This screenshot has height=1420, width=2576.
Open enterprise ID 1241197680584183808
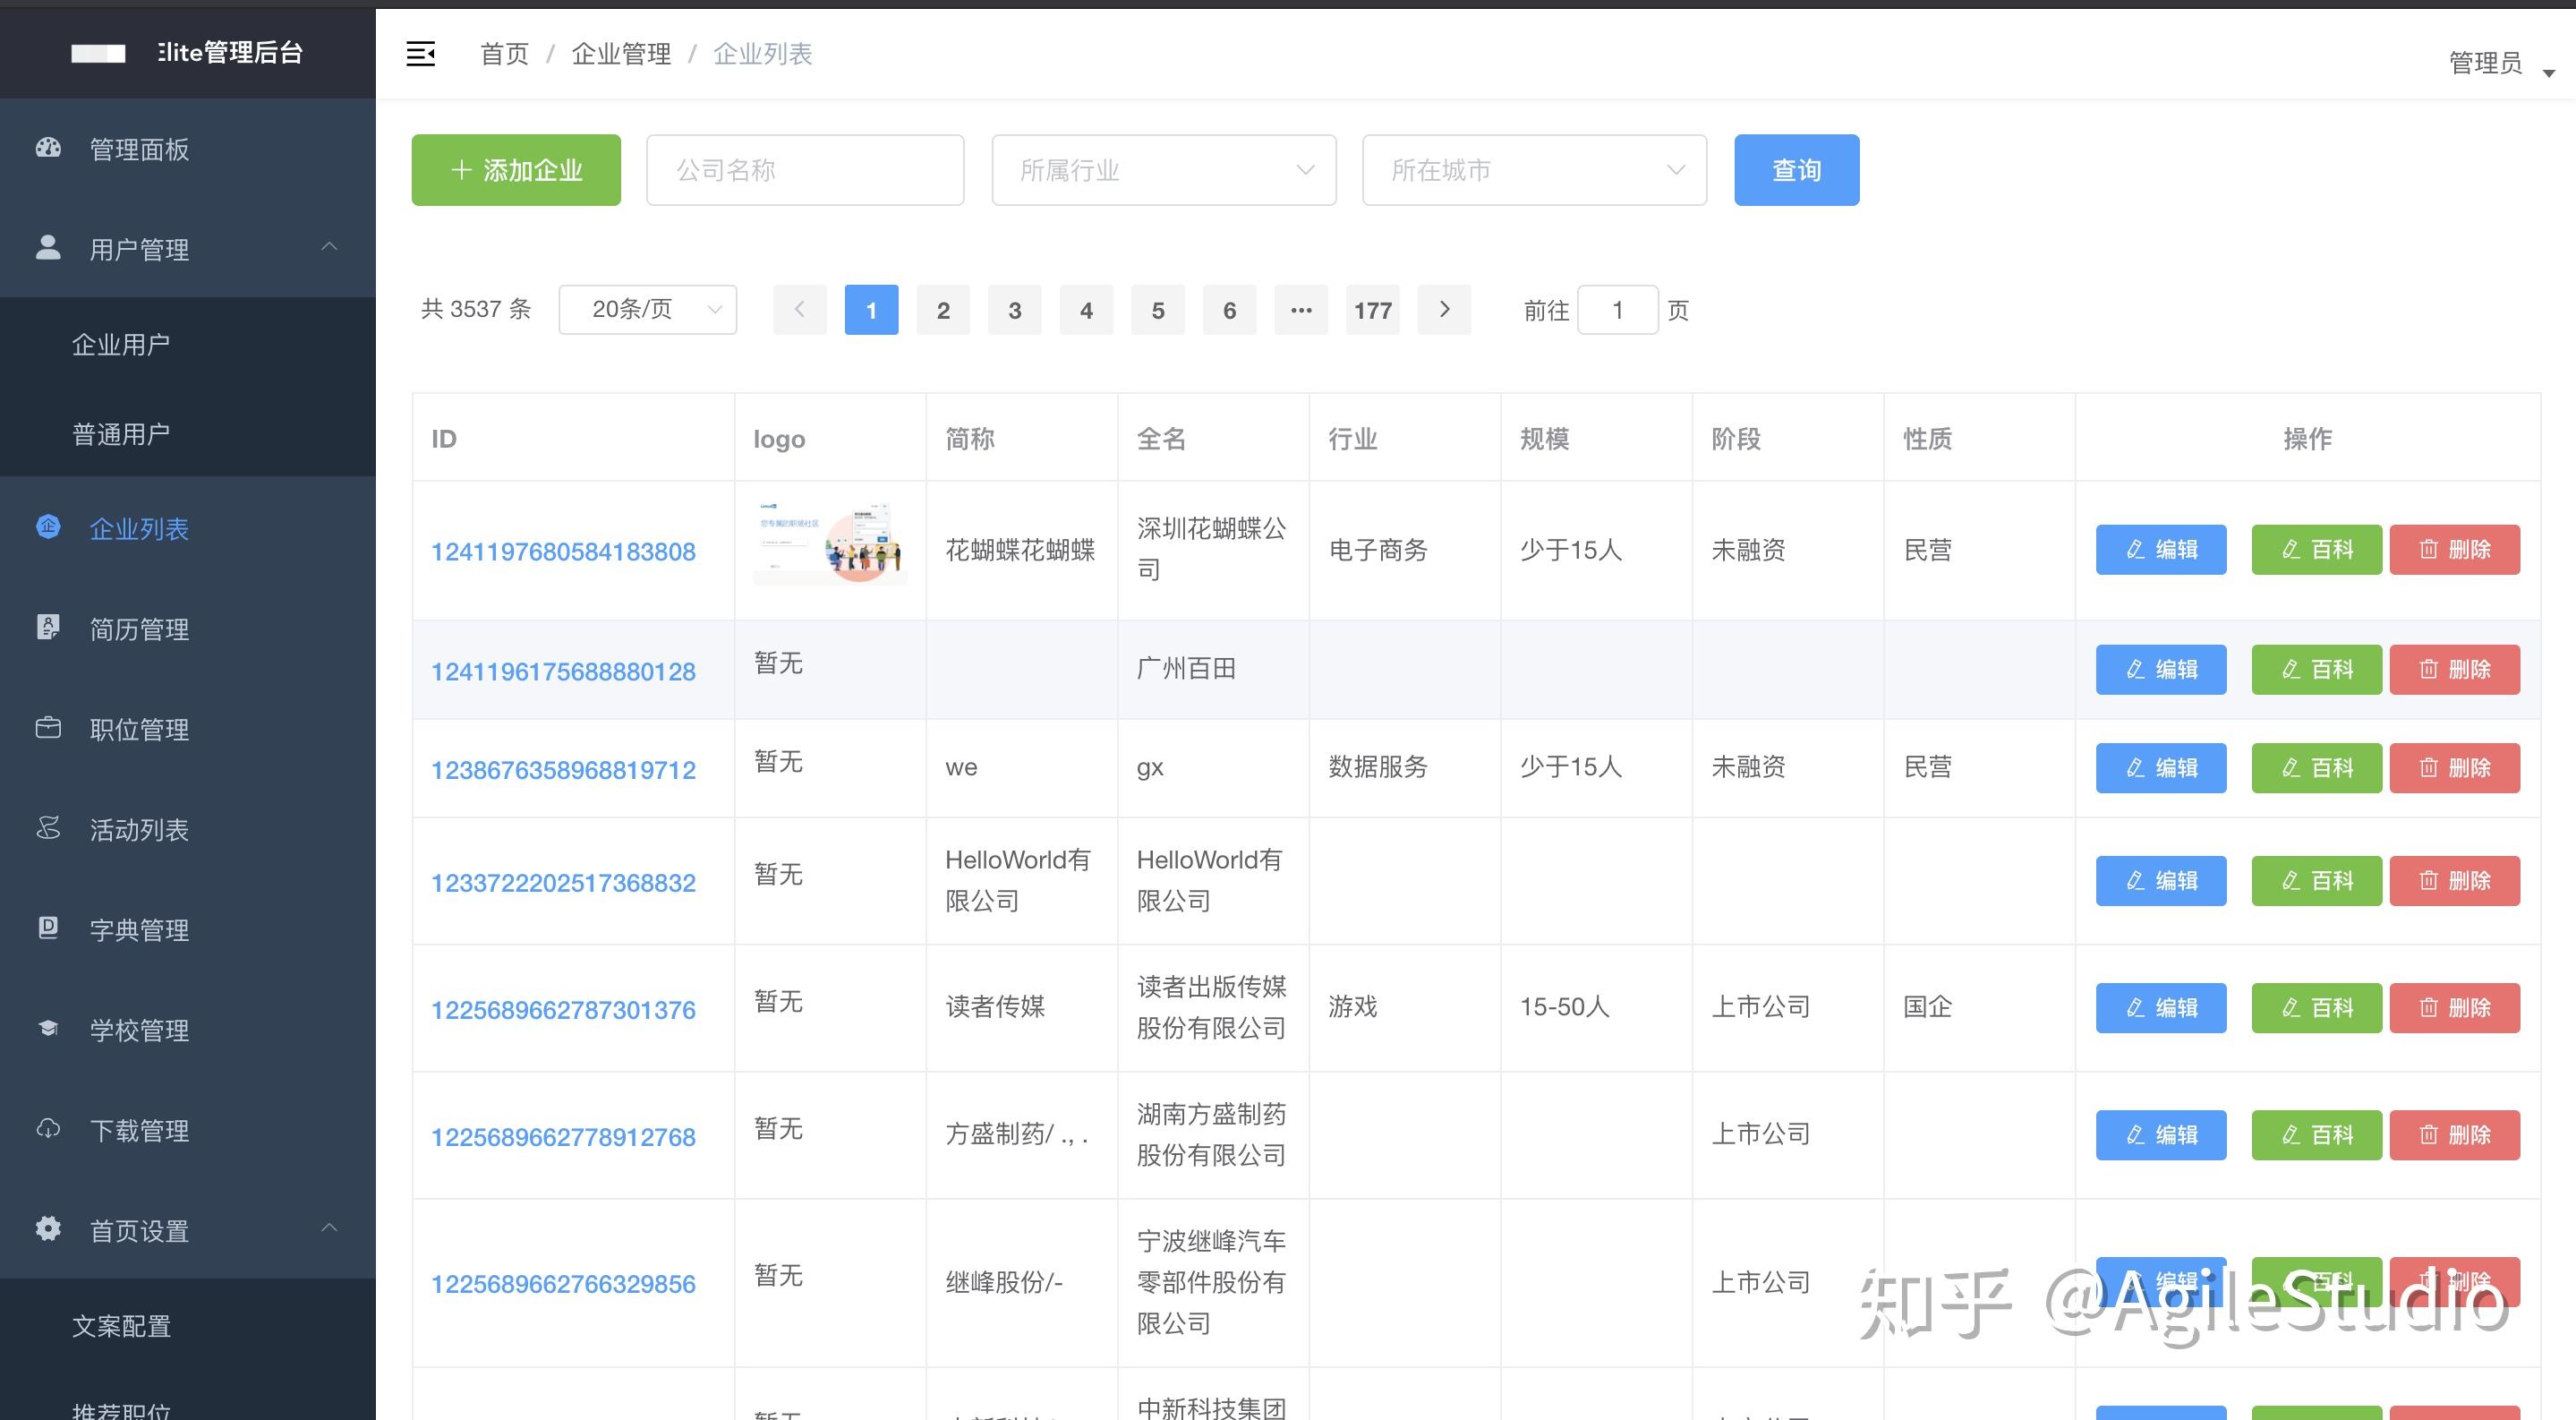click(563, 551)
